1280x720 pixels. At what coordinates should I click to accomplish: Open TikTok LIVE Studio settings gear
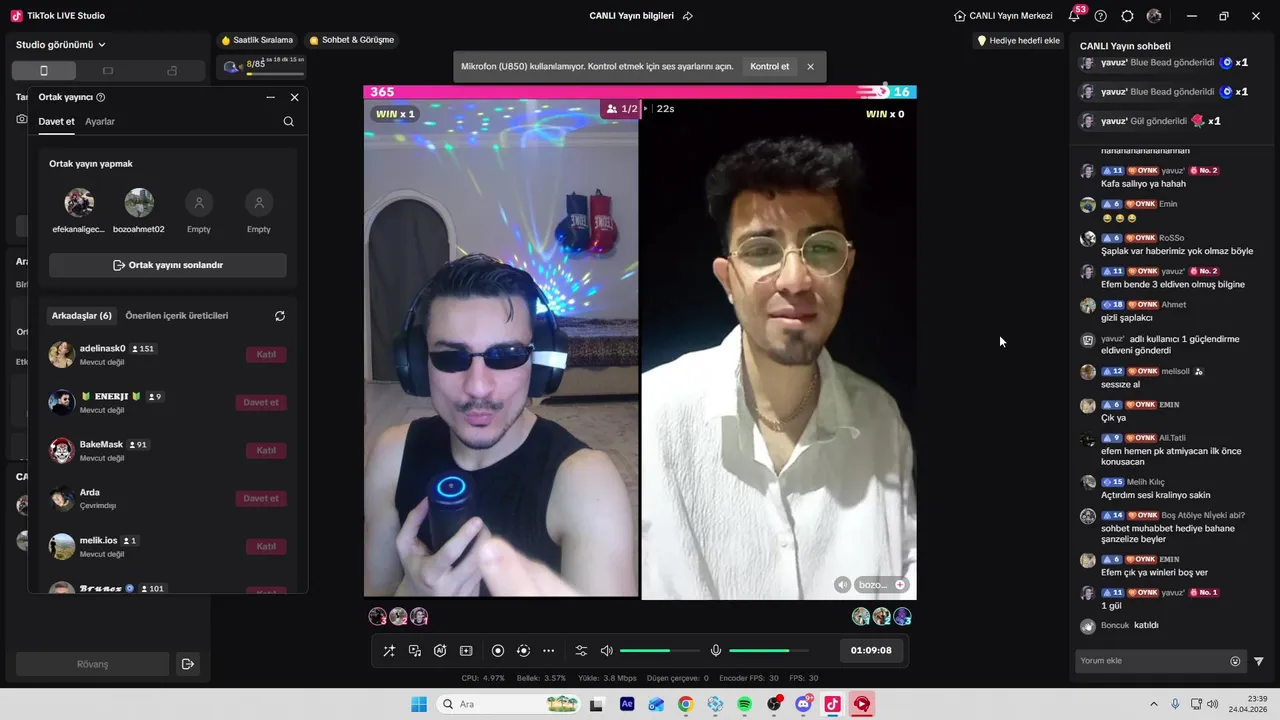(1127, 16)
